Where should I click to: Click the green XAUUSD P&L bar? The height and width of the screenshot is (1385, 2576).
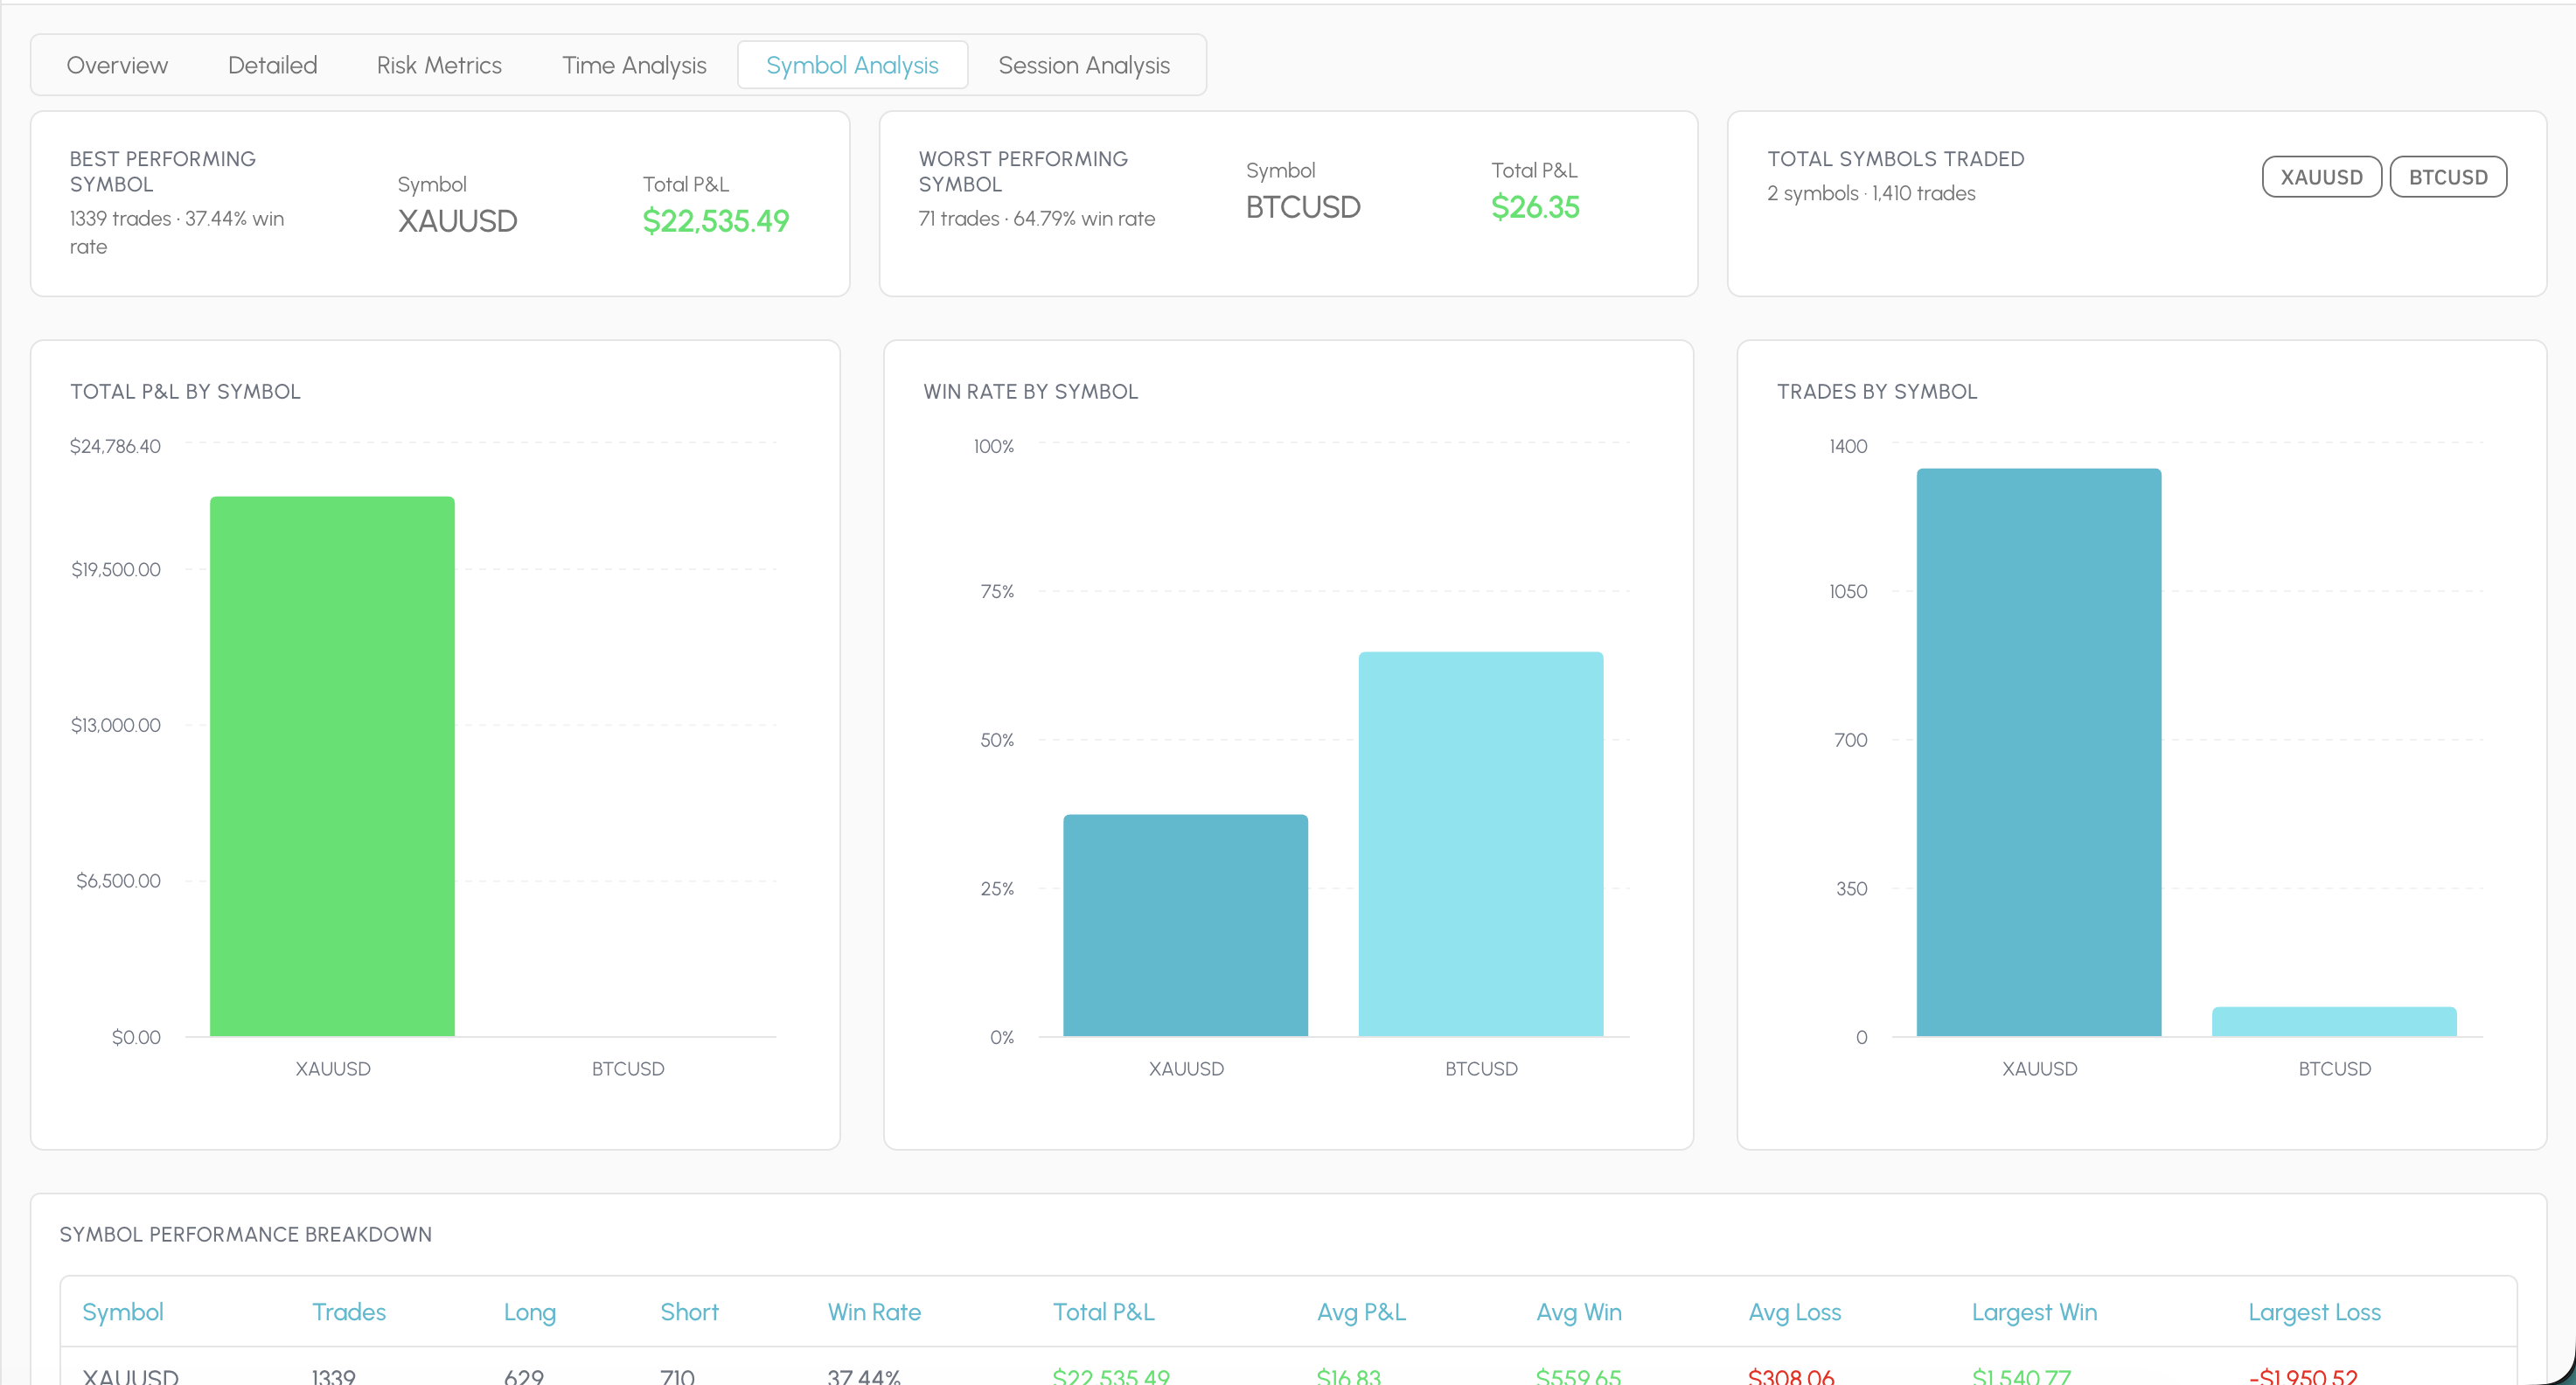pyautogui.click(x=332, y=766)
